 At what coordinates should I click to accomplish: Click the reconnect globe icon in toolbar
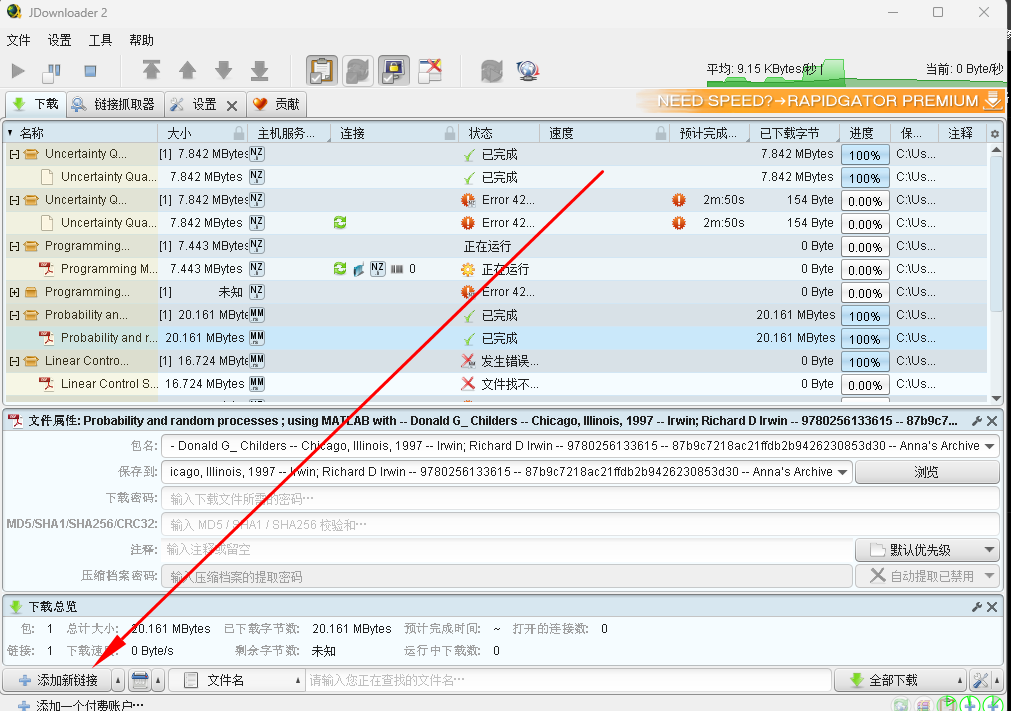pos(528,71)
